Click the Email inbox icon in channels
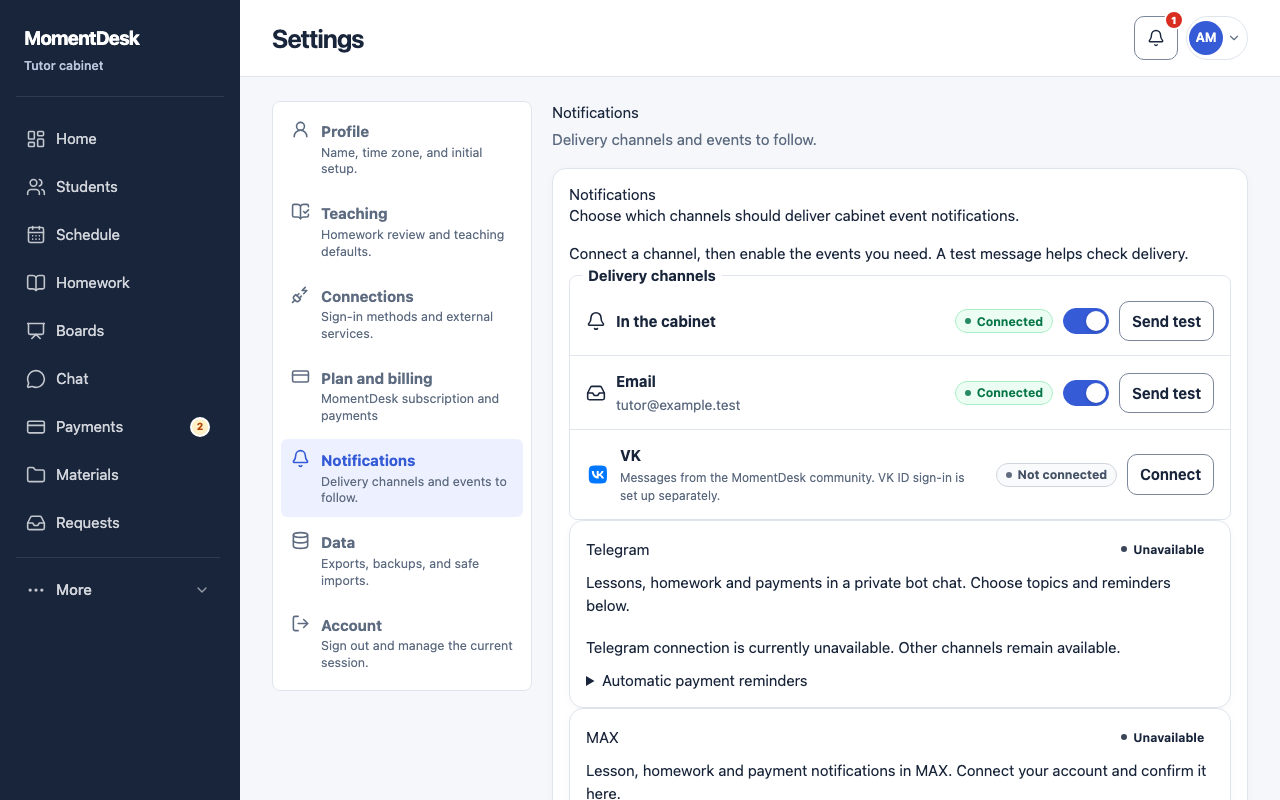Viewport: 1280px width, 800px height. [596, 393]
